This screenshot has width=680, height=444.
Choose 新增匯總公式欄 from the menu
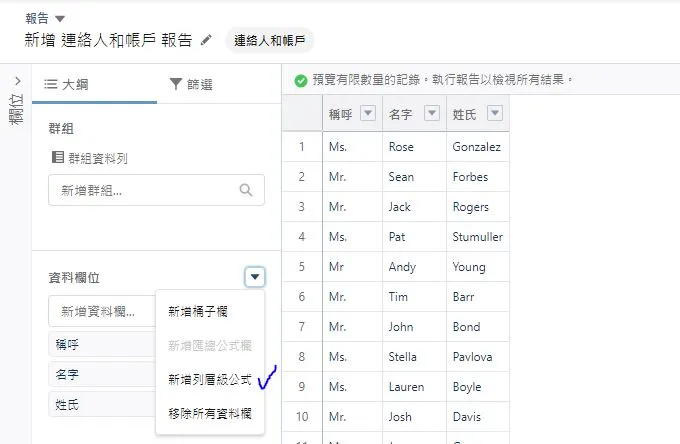[x=210, y=346]
